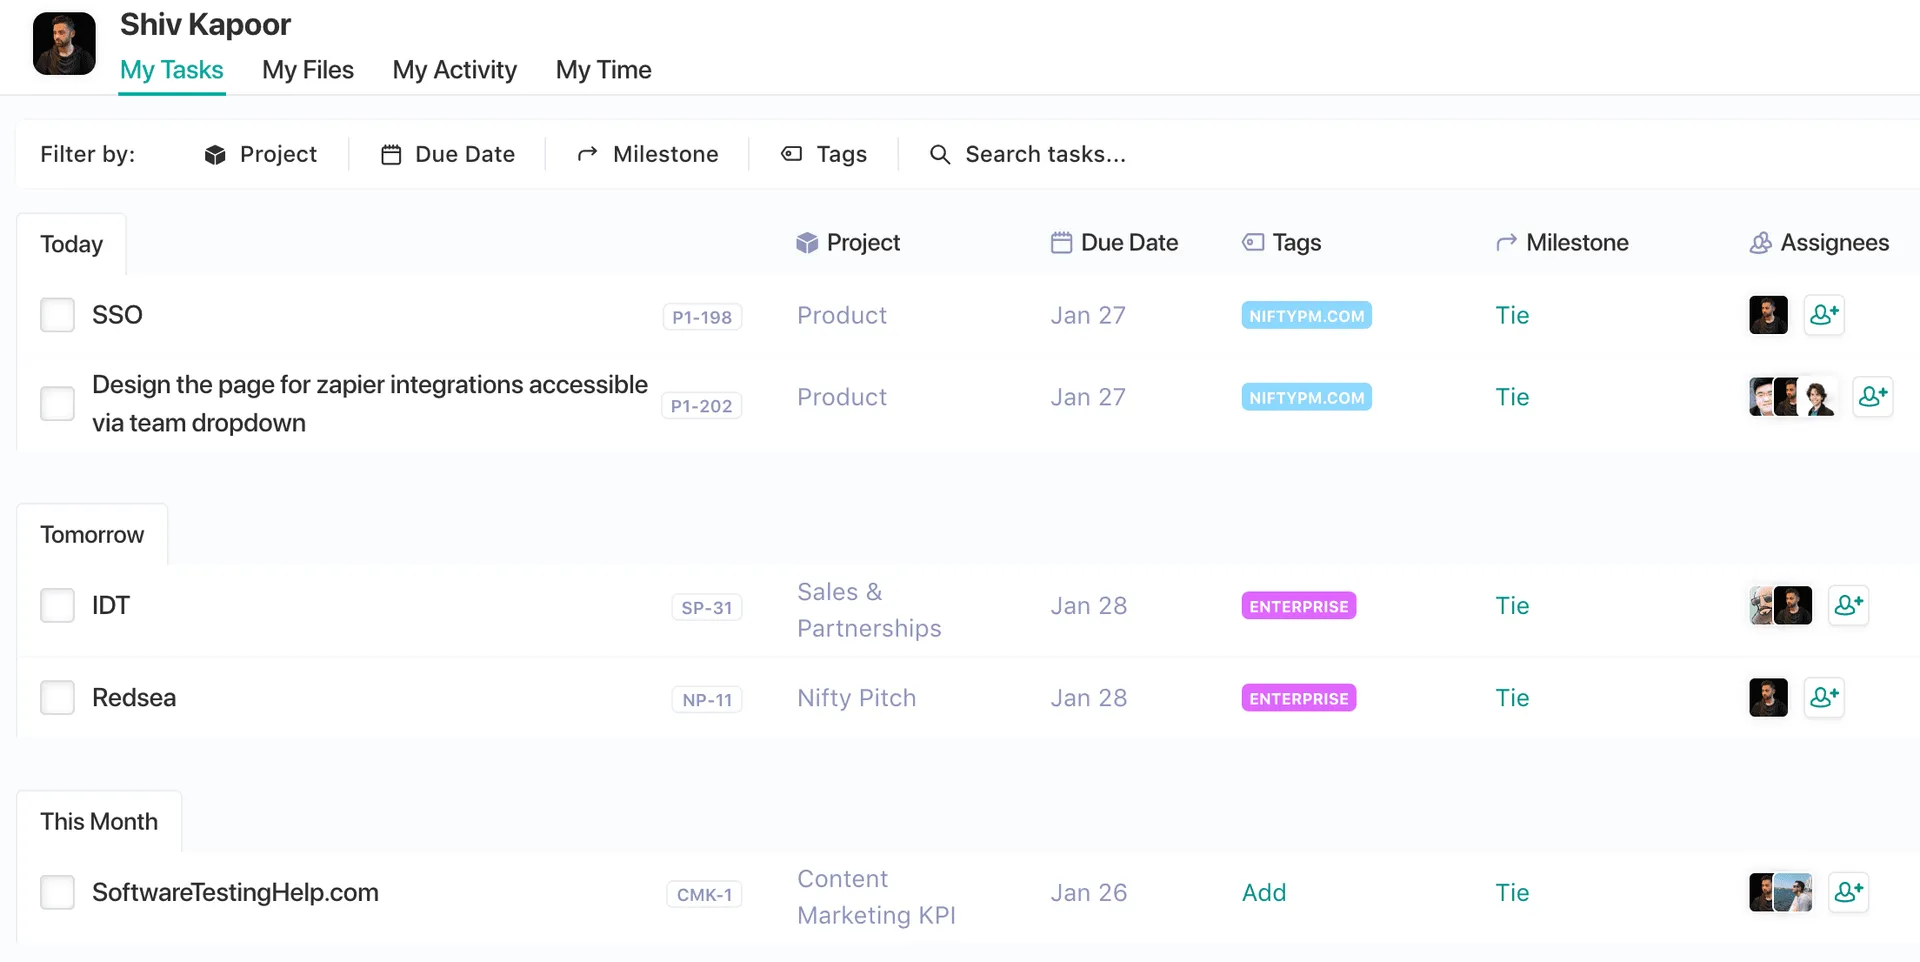Click the Assignees column header icon
1920x962 pixels.
pos(1760,243)
